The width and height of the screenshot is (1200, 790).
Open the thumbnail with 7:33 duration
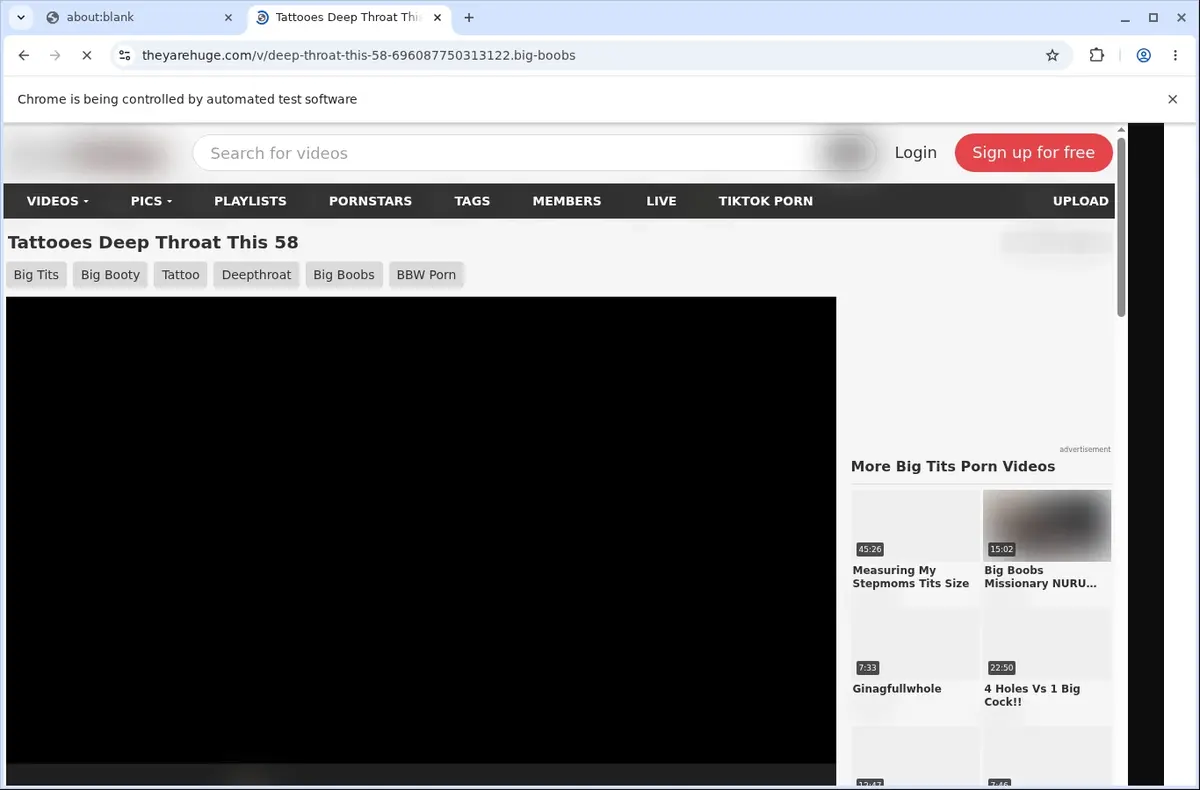coord(915,643)
